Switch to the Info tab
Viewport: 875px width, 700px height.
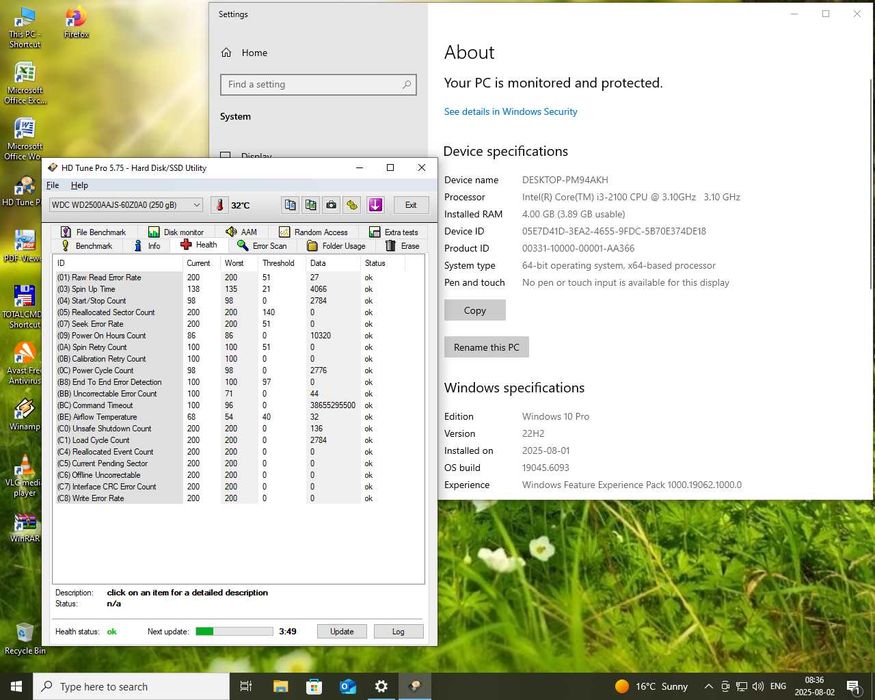click(x=147, y=246)
